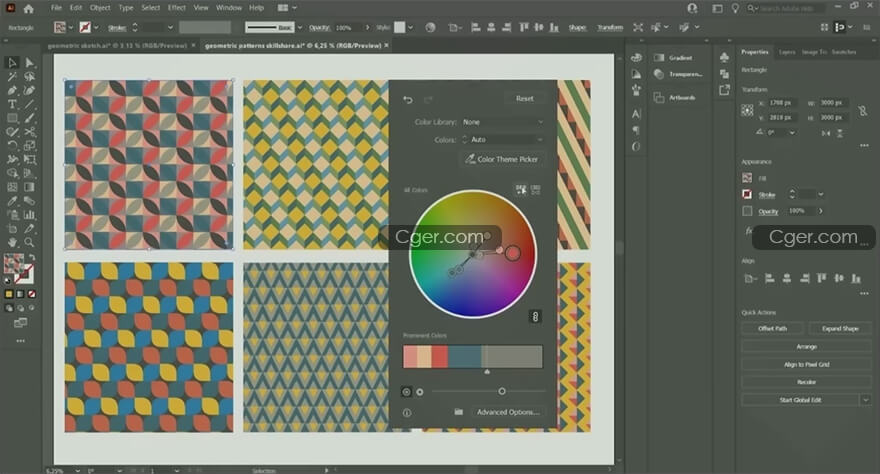Open the Start Global Edit dropdown arrow
880x474 pixels.
(864, 400)
